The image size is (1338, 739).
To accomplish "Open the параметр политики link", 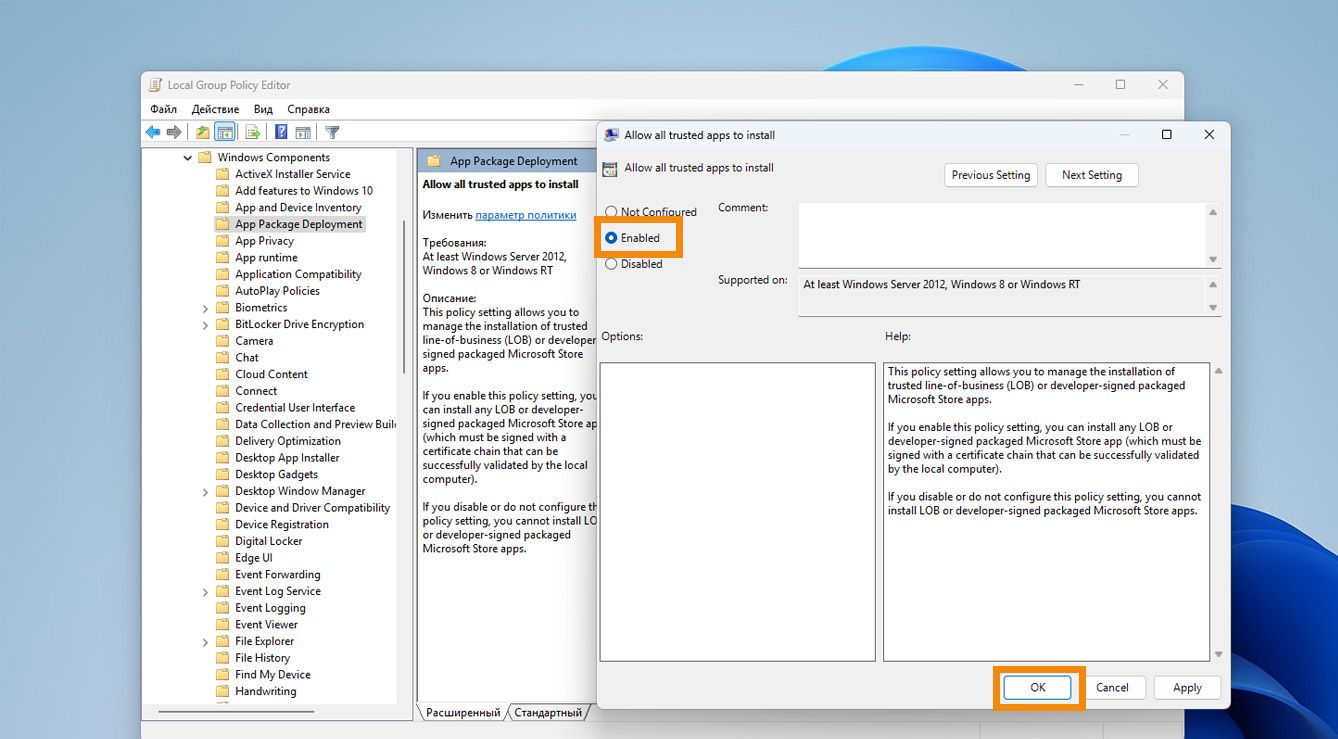I will [526, 215].
